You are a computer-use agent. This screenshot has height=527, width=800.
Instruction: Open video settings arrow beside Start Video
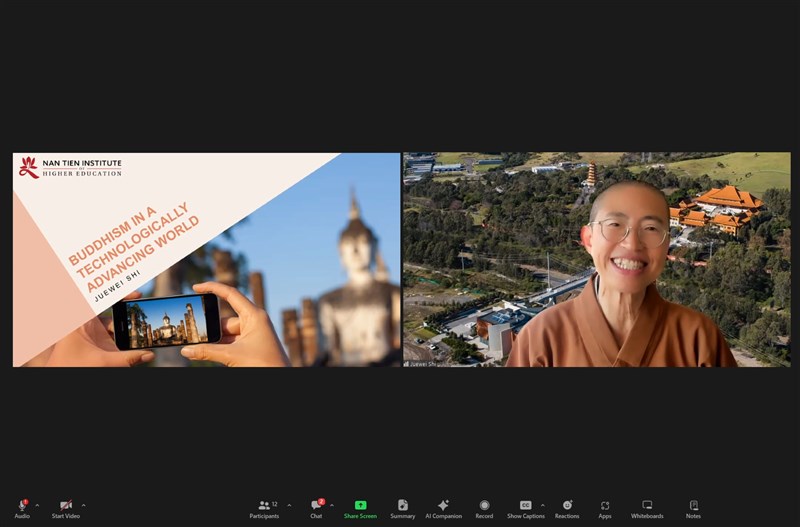point(84,505)
